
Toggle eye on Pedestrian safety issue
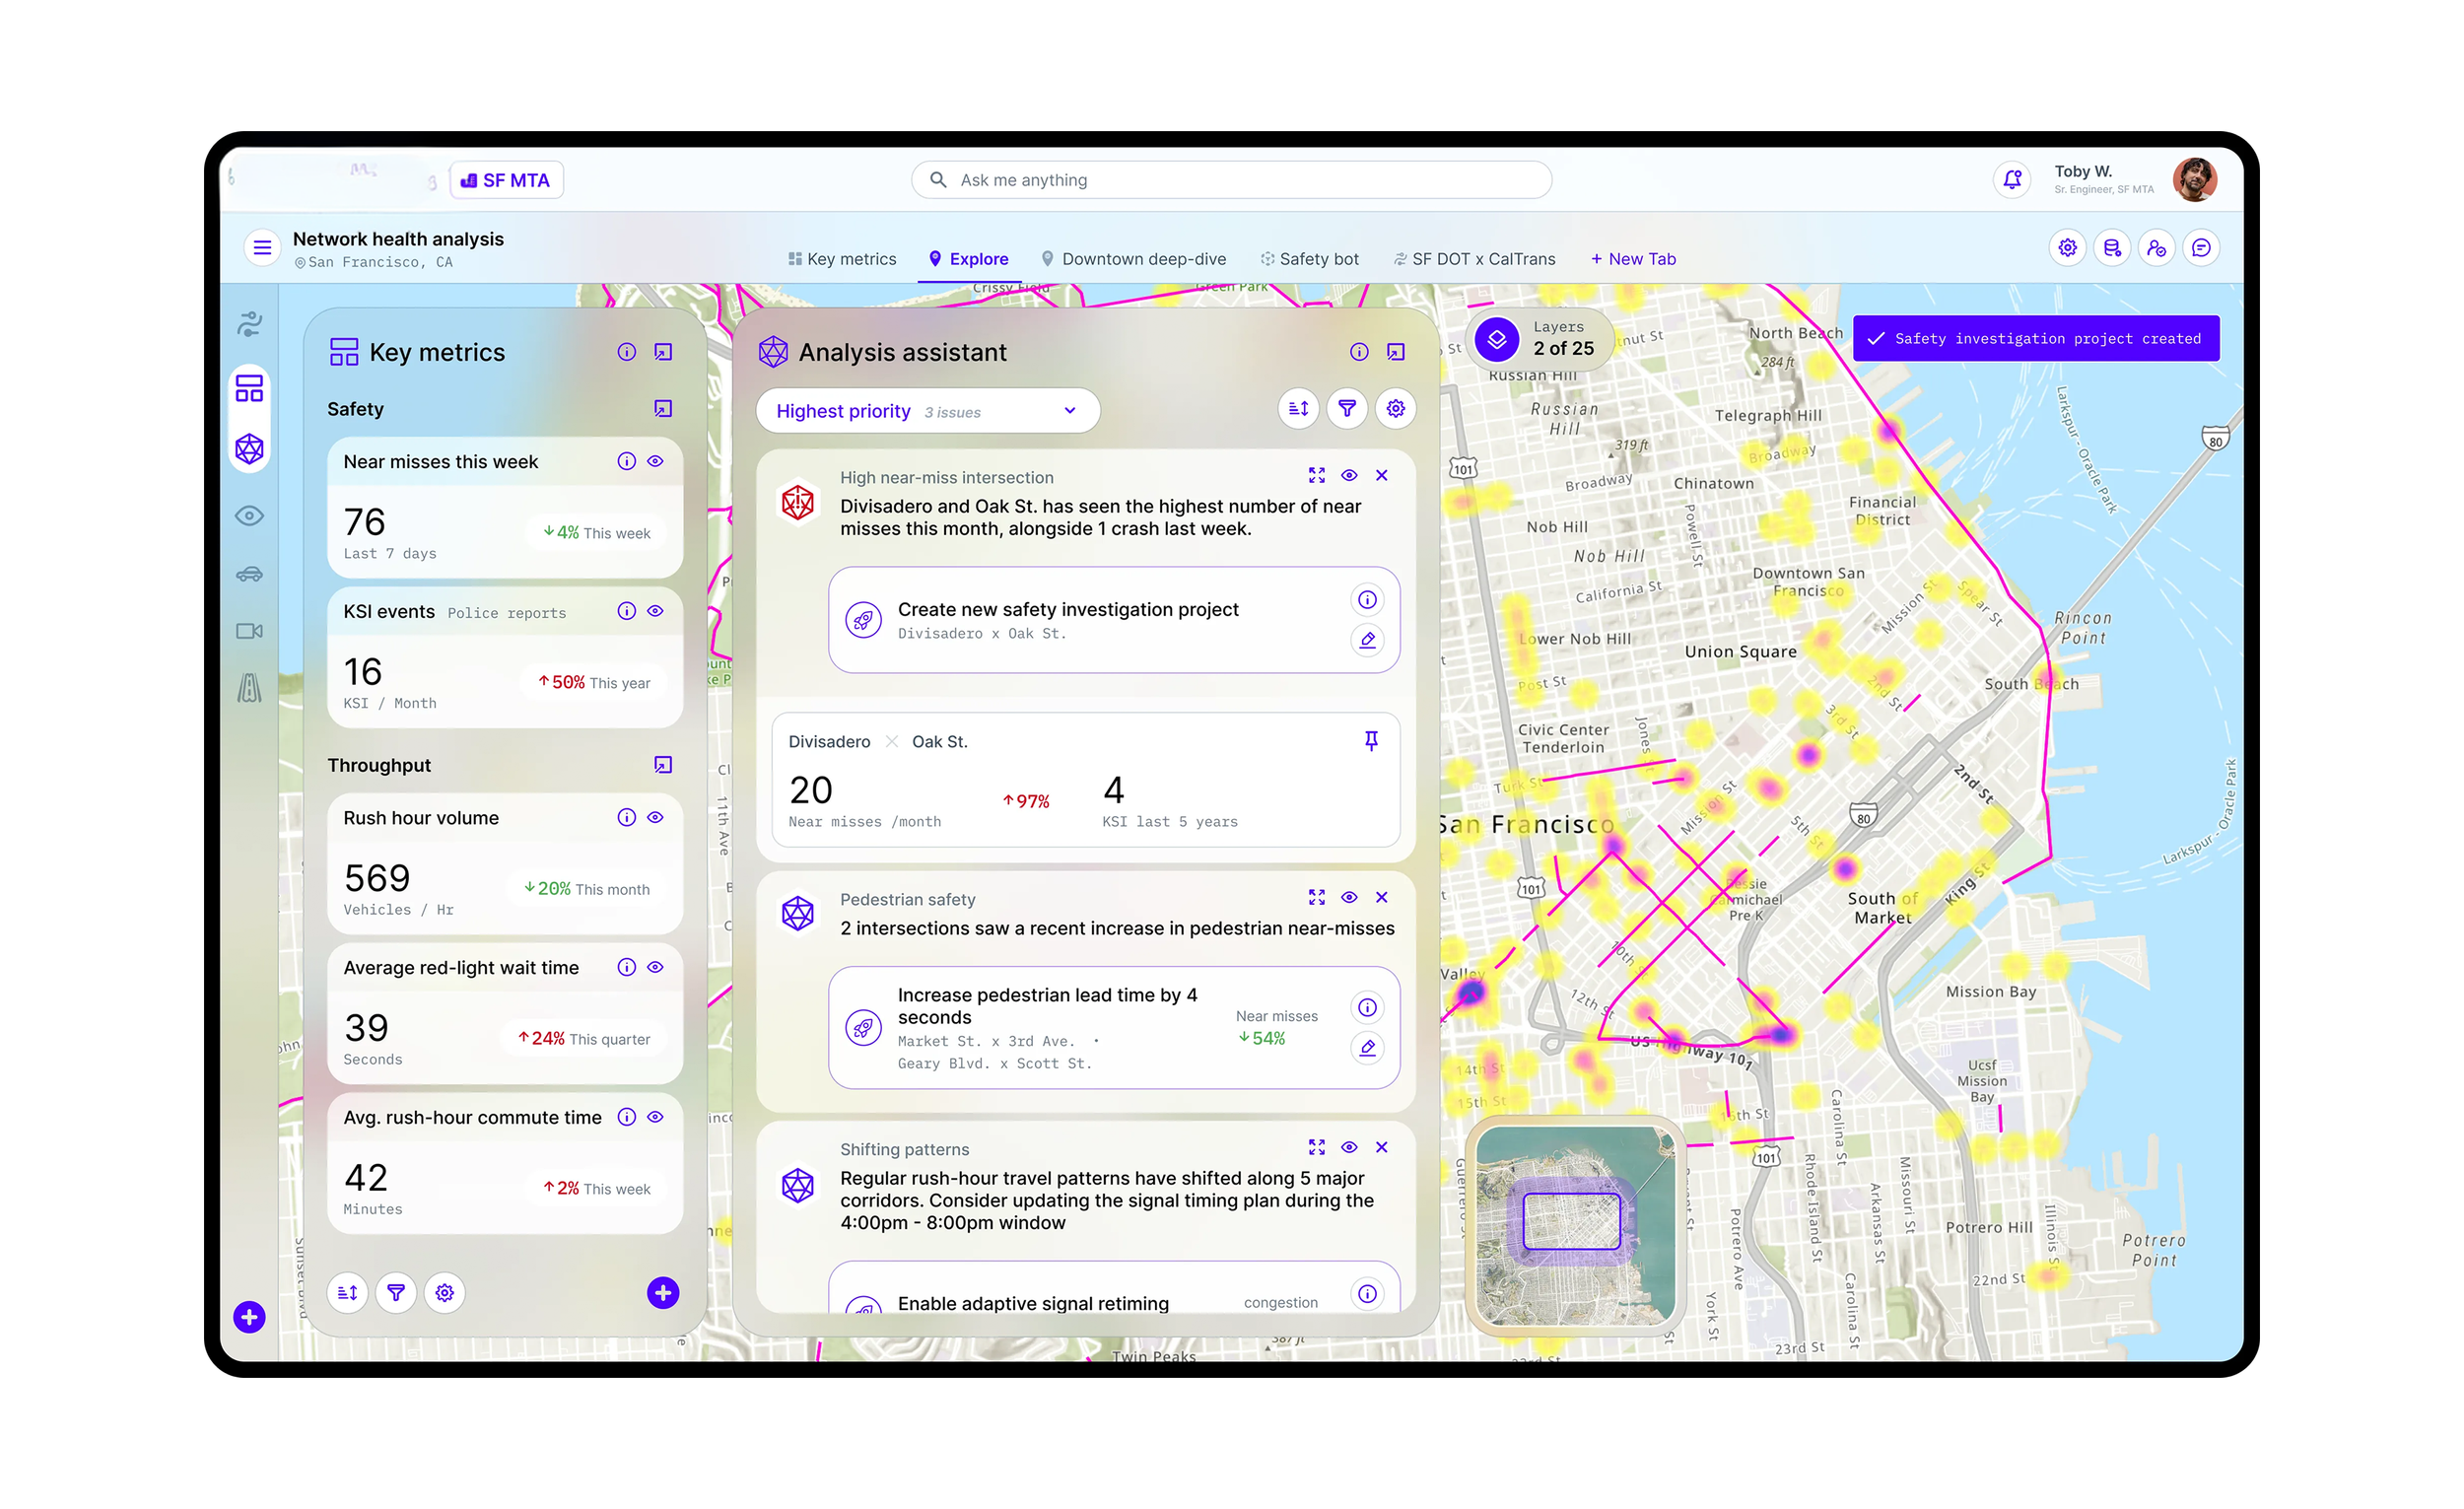point(1349,897)
